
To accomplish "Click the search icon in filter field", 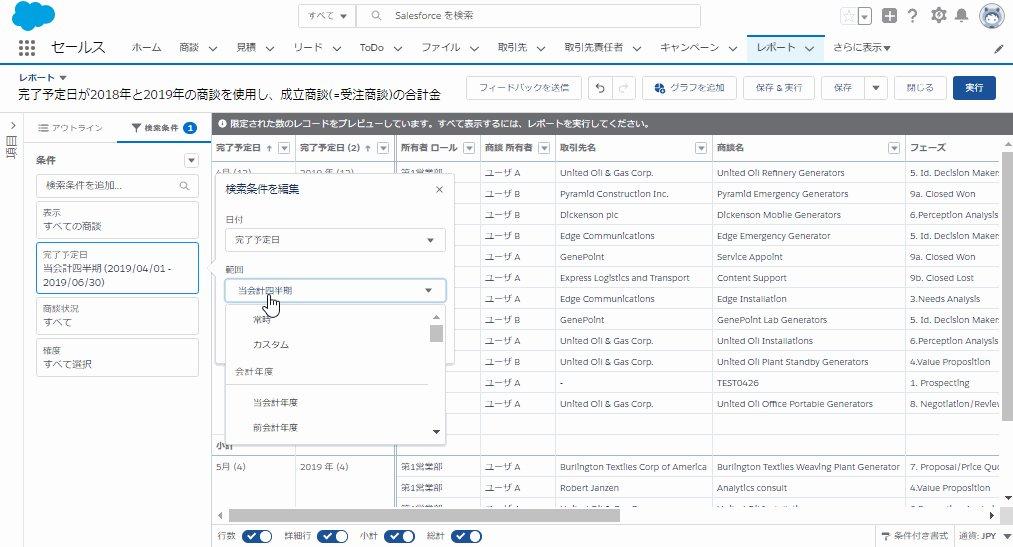I will tap(184, 186).
